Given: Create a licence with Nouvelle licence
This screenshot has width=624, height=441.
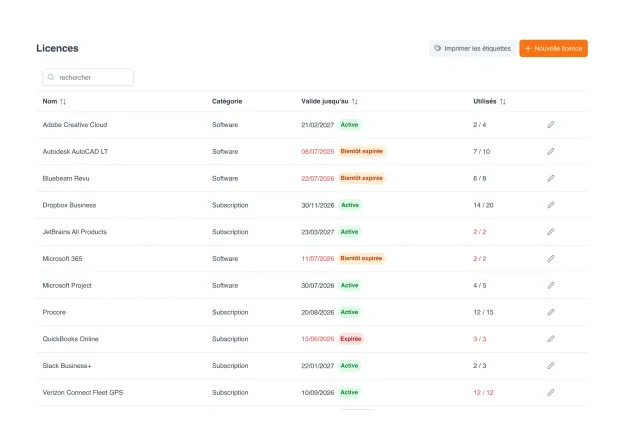Looking at the screenshot, I should point(553,48).
